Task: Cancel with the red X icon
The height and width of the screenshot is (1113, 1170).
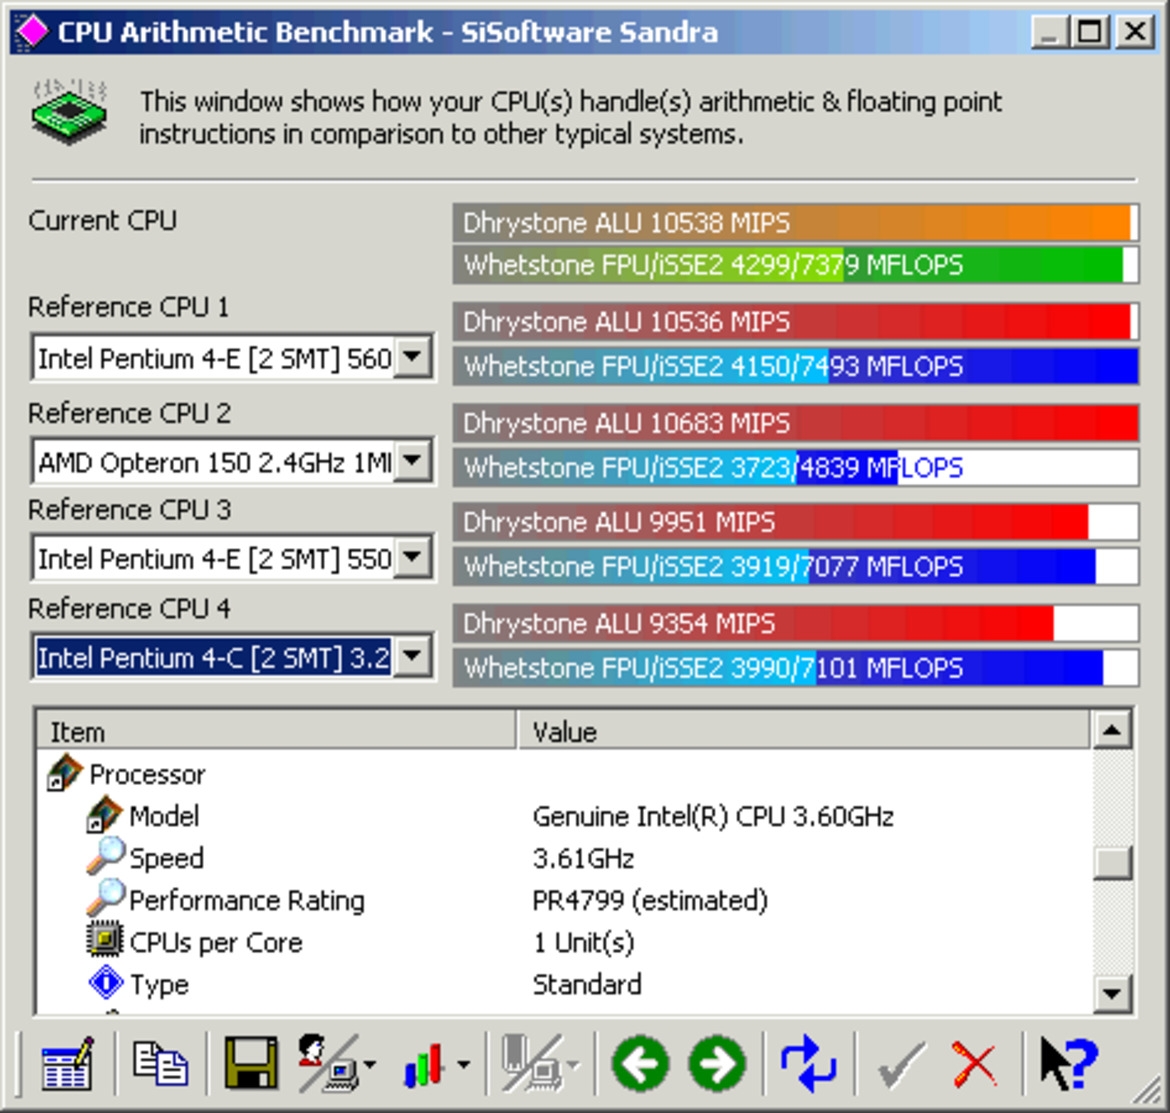Action: pyautogui.click(x=975, y=1065)
